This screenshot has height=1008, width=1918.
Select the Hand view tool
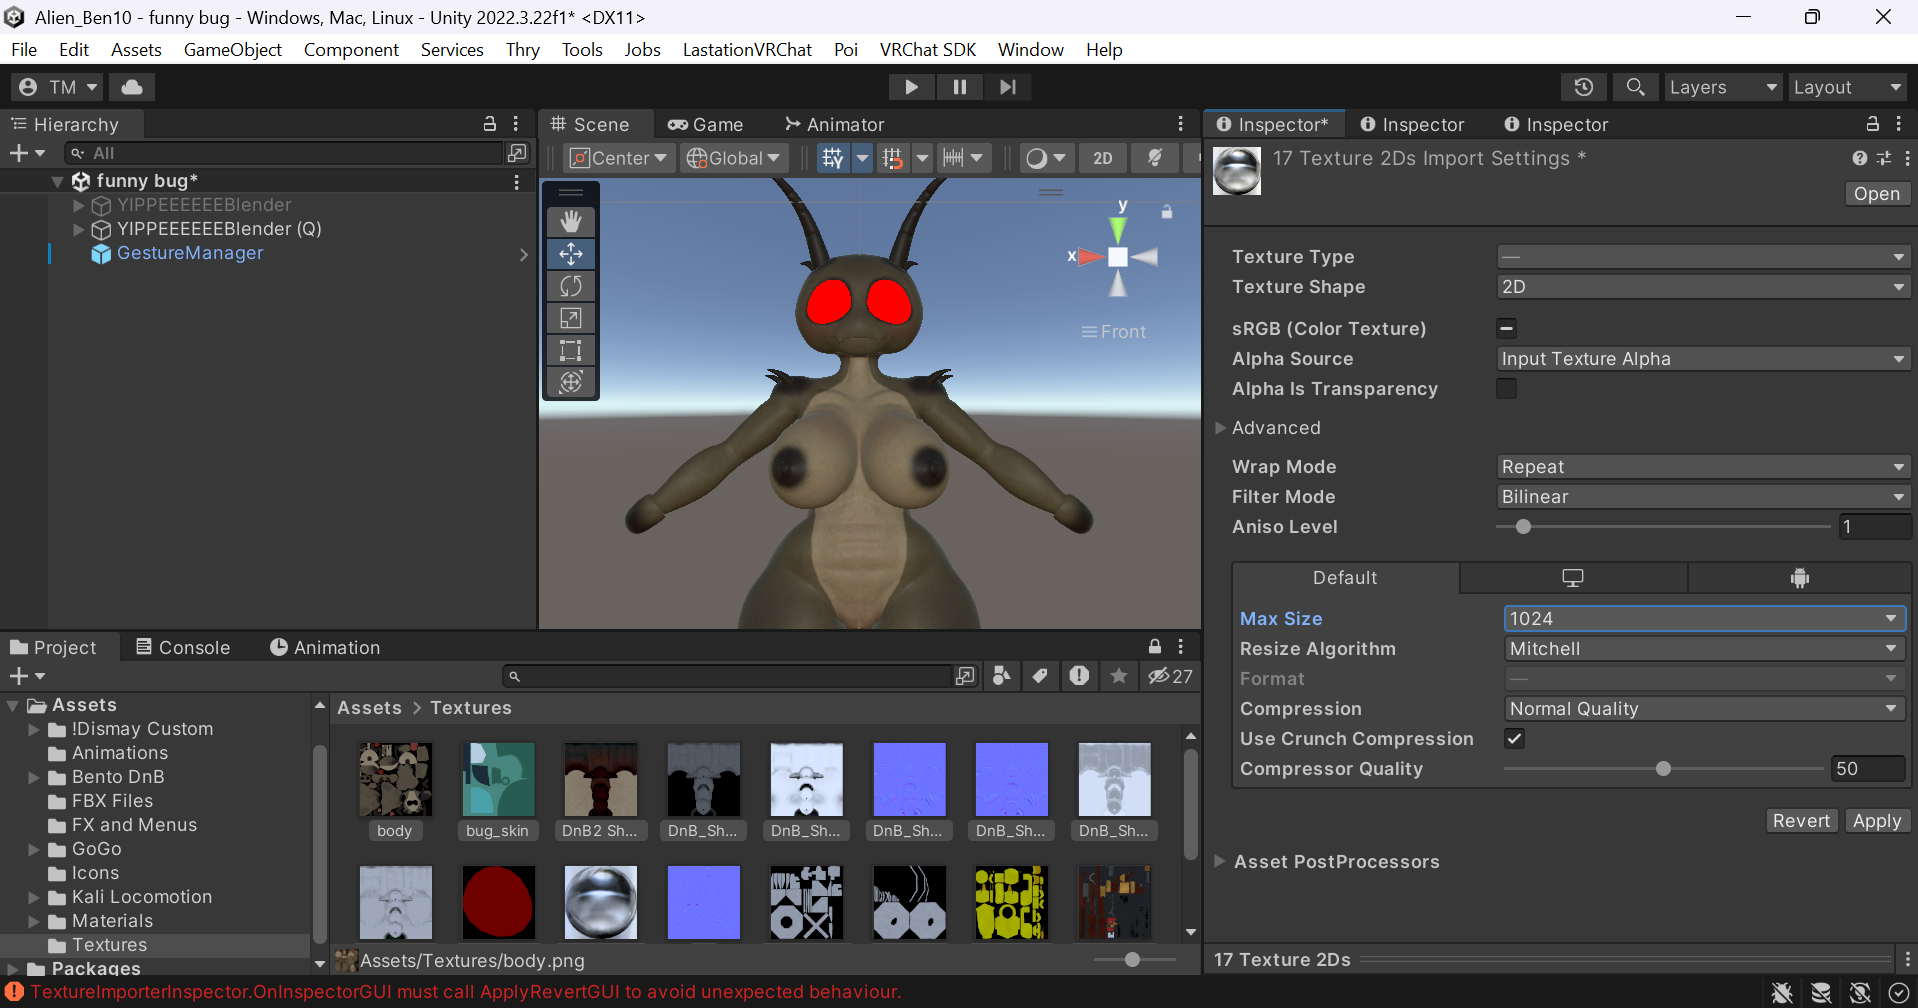pos(571,221)
